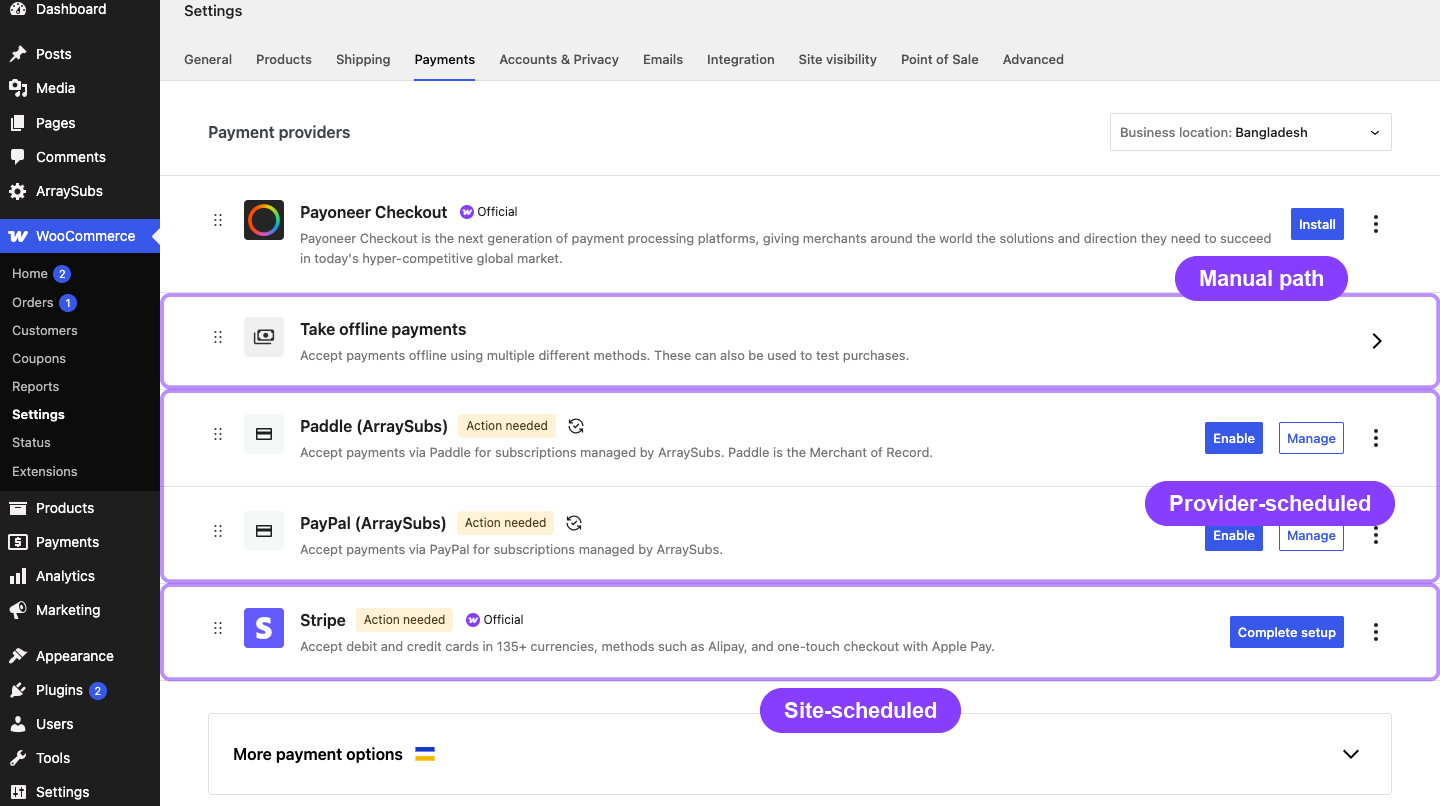Click drag handle for Take offline payments
Screen dimensions: 1440x806
tap(218, 337)
